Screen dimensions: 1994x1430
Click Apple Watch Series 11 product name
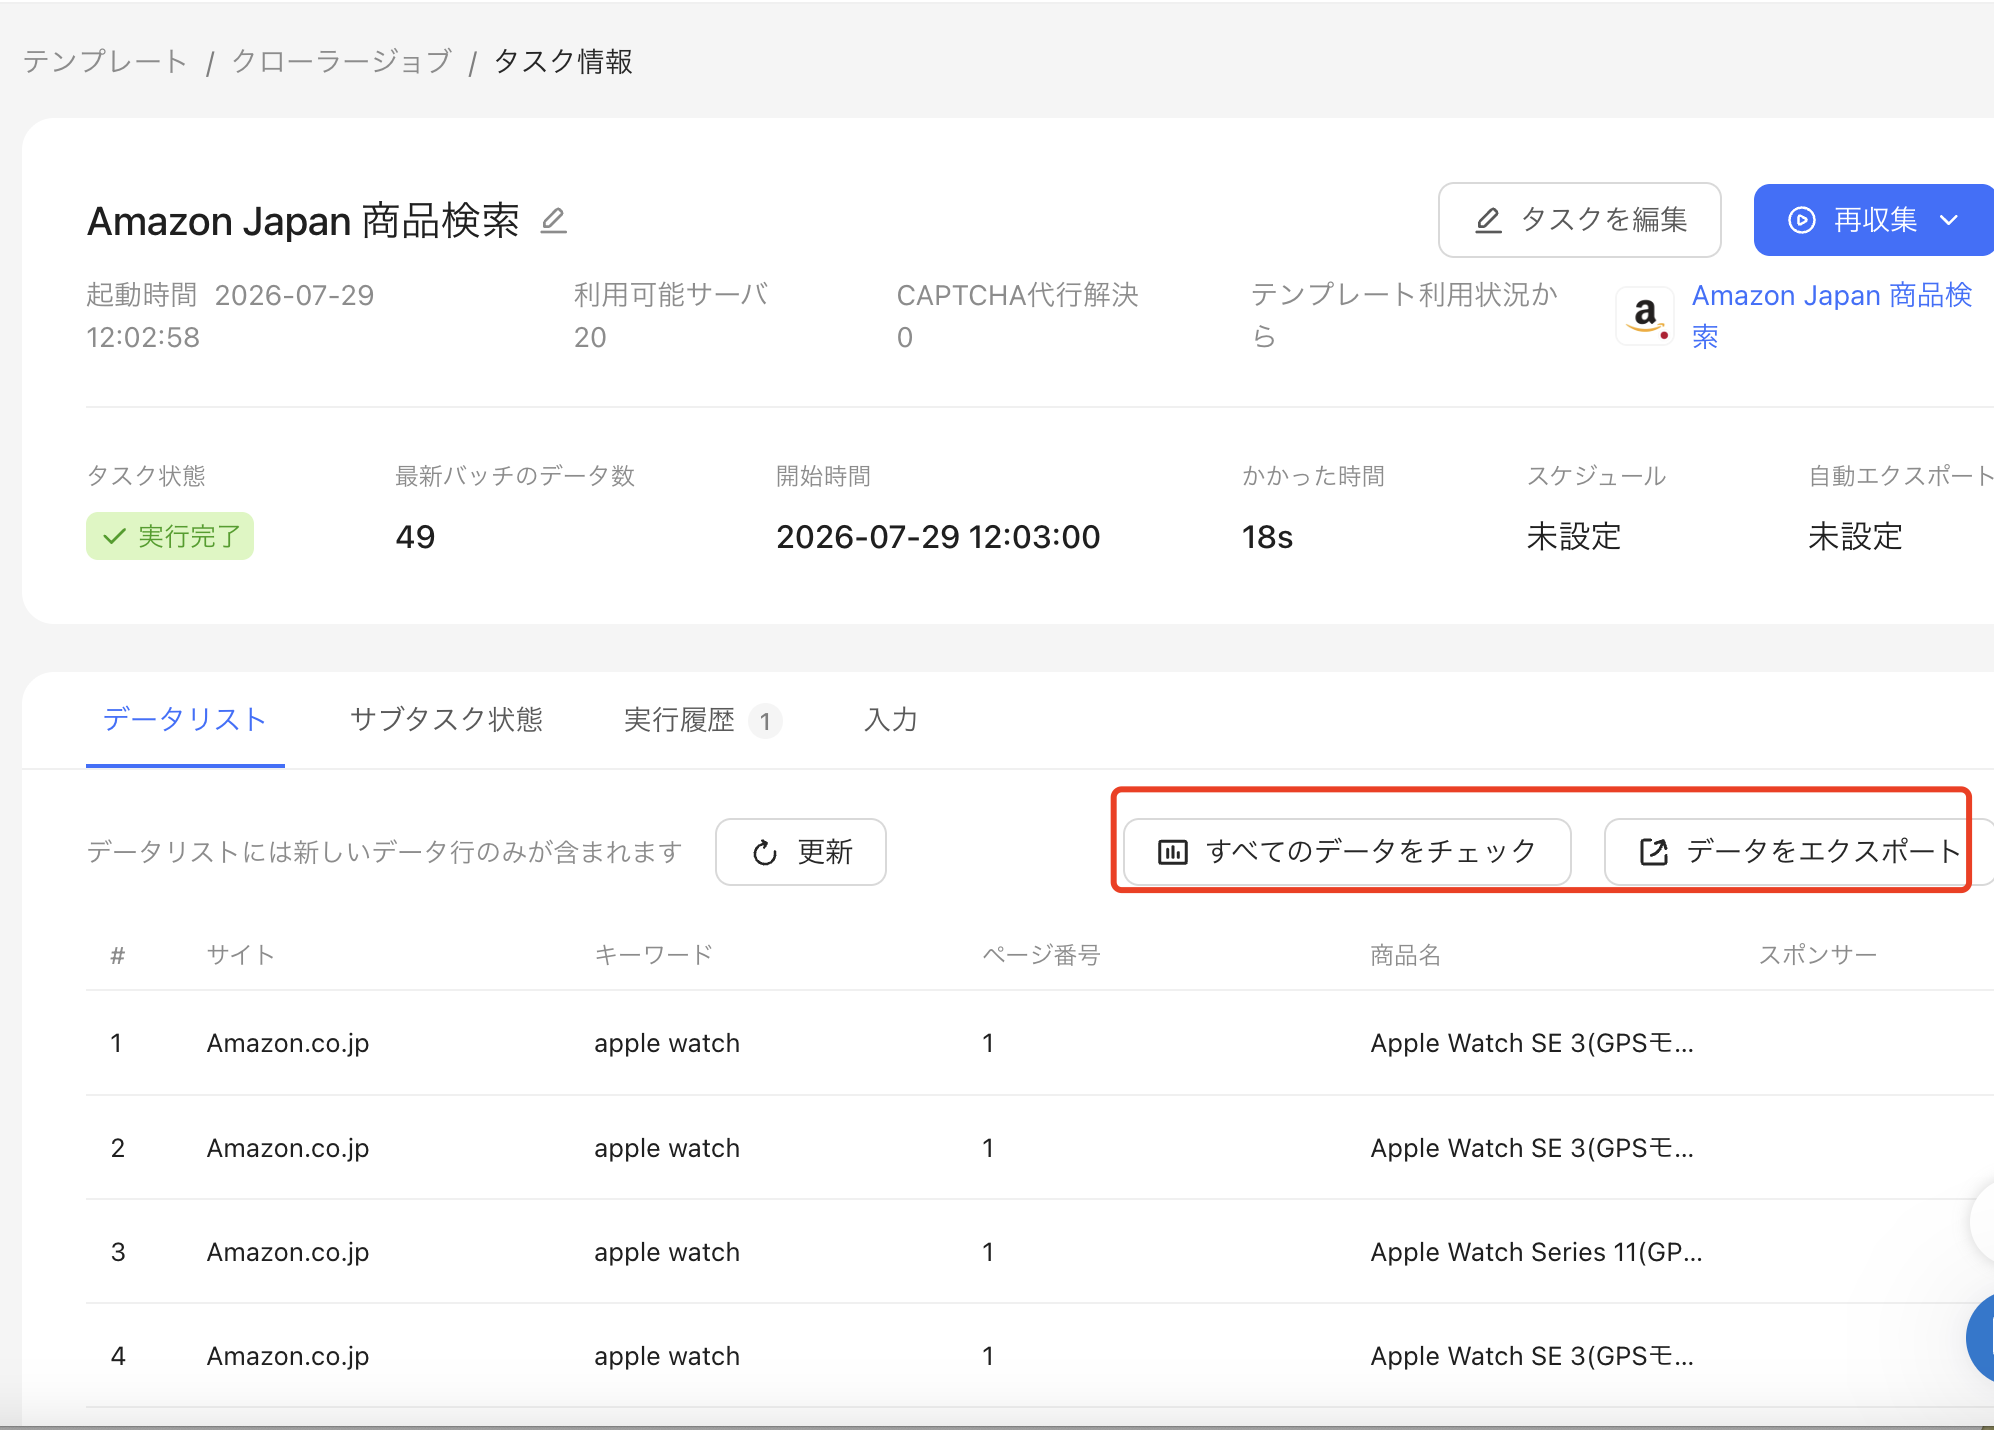[x=1536, y=1252]
